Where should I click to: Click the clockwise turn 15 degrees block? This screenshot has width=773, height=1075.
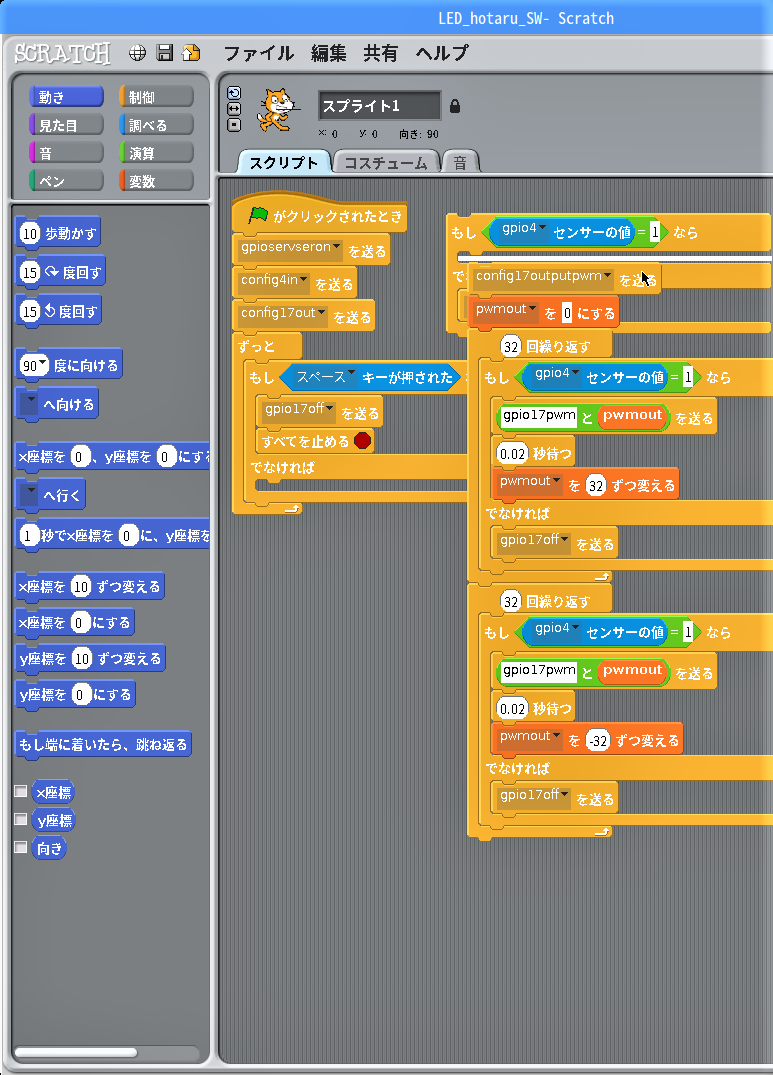[x=60, y=272]
